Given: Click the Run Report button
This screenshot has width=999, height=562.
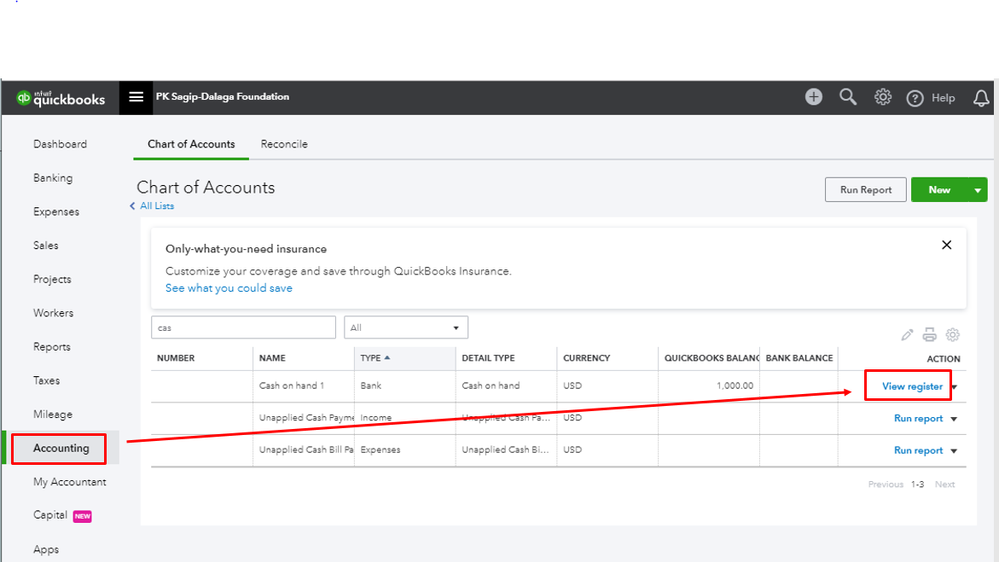Looking at the screenshot, I should click(x=865, y=190).
